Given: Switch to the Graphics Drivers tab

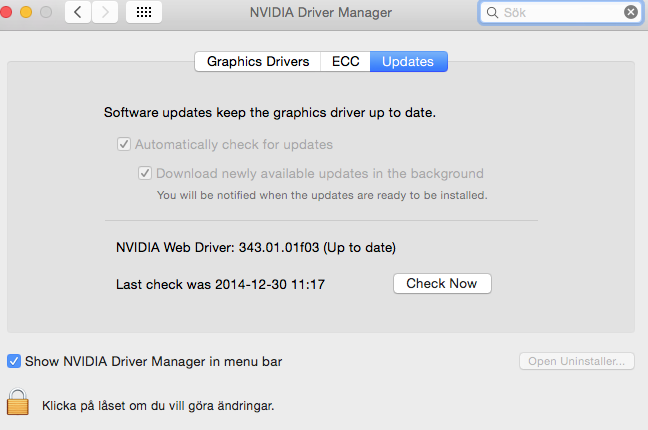Looking at the screenshot, I should click(258, 61).
